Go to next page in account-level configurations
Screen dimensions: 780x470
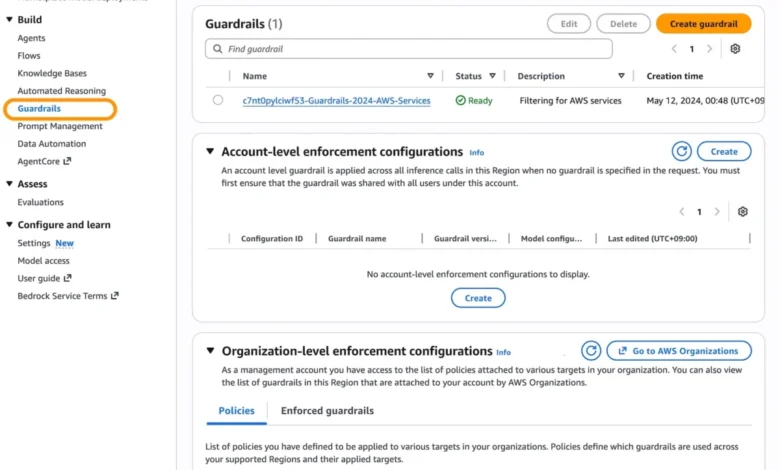coord(717,212)
